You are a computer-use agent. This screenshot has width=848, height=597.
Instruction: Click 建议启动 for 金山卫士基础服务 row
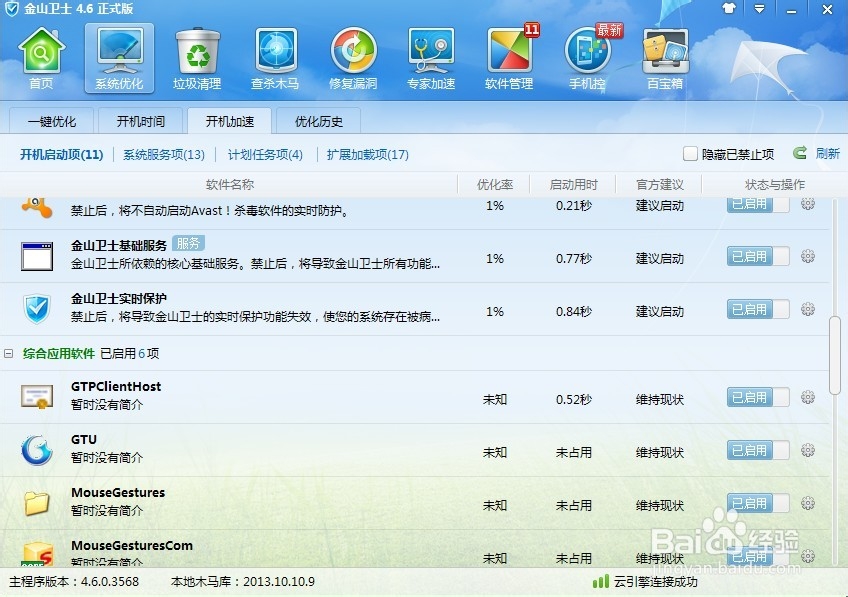coord(660,258)
